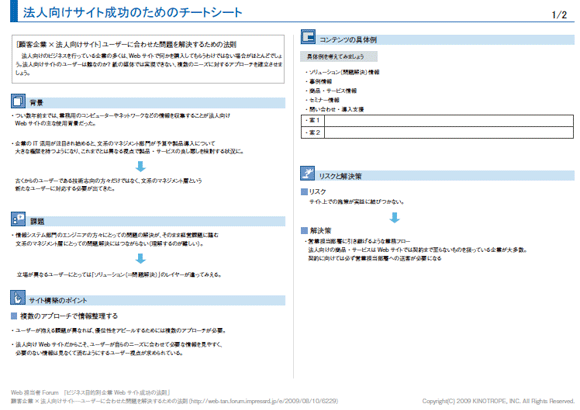Click the サイト構築のポイント pointing-hand icon

click(18, 298)
